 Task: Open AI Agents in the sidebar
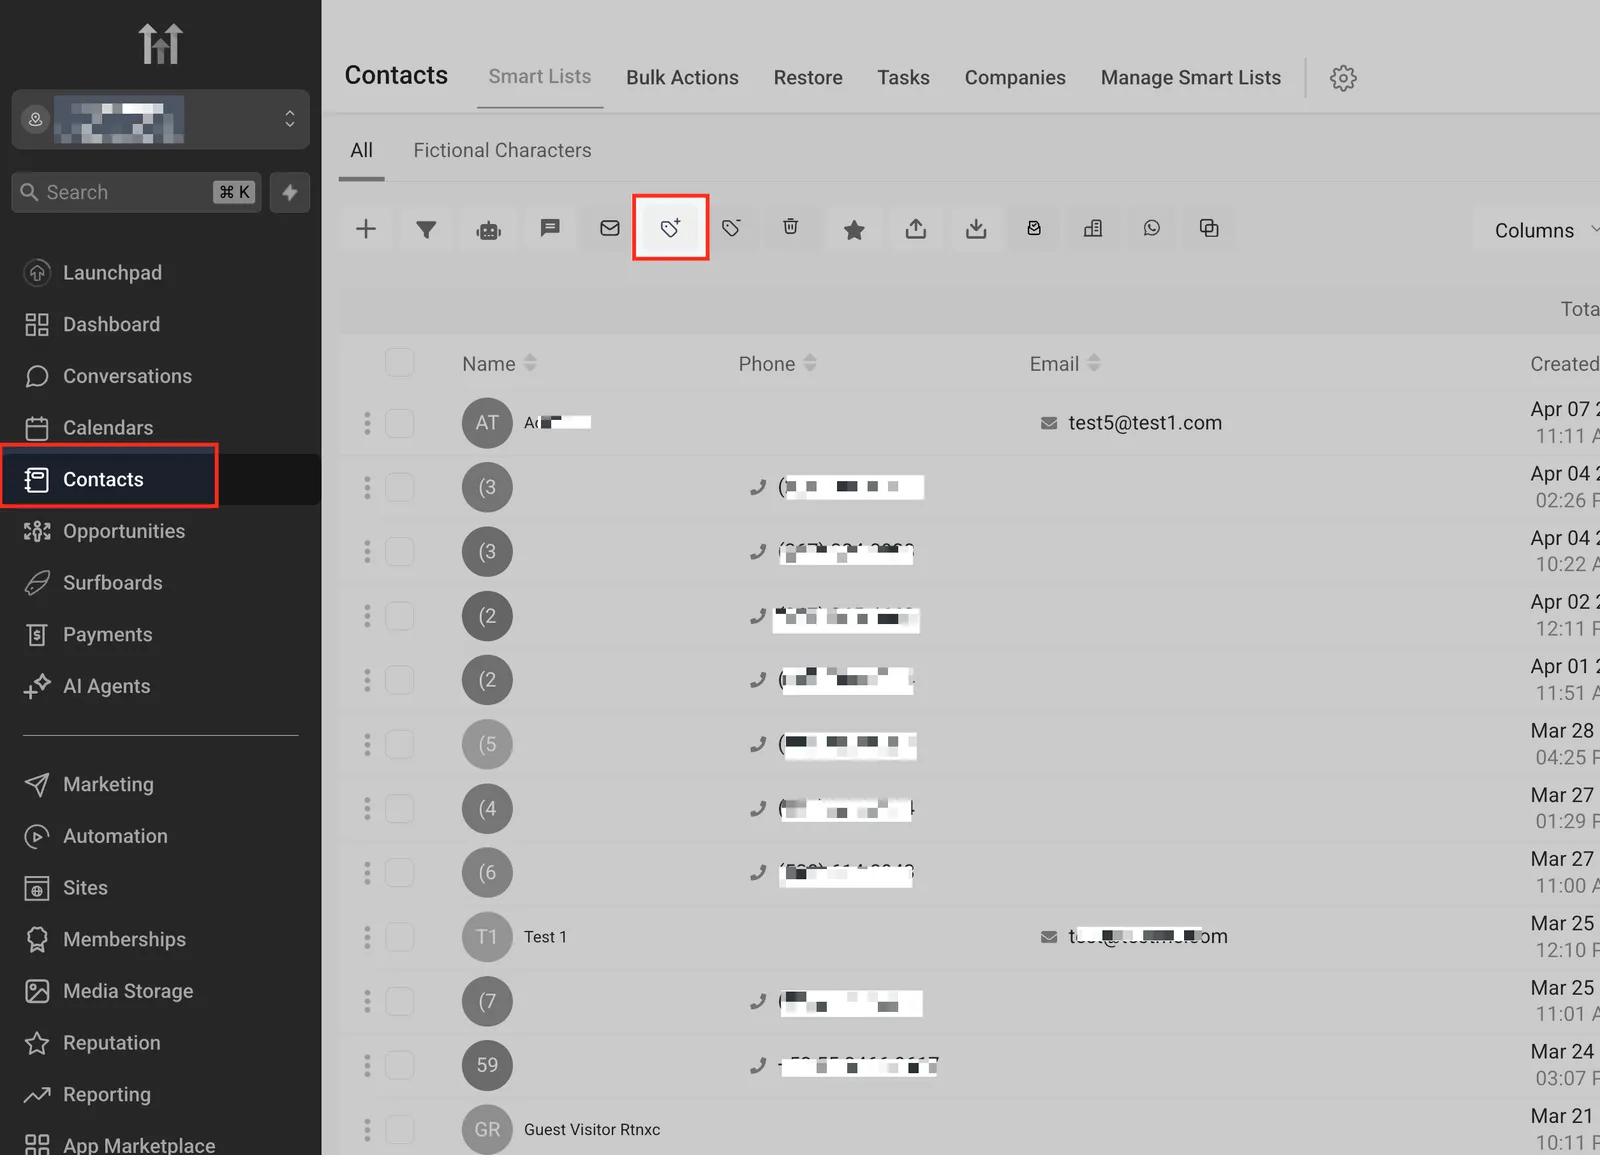(106, 686)
